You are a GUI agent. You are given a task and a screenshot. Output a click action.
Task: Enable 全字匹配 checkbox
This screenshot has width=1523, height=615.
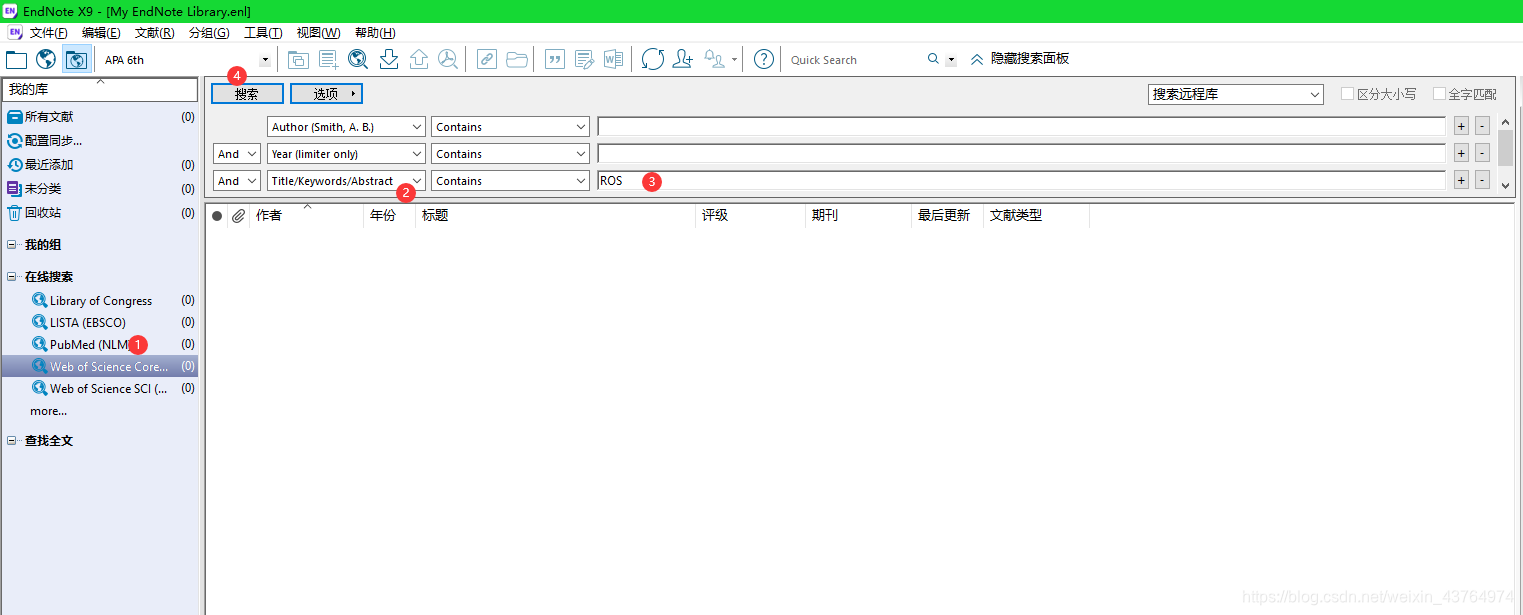[1439, 94]
